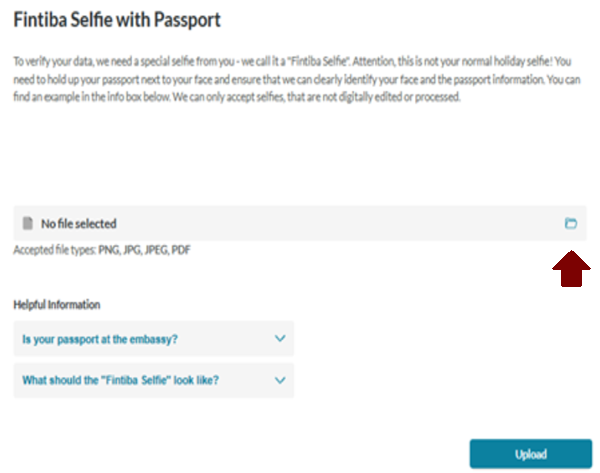Click the "No file selected" text
The image size is (600, 473).
79,224
